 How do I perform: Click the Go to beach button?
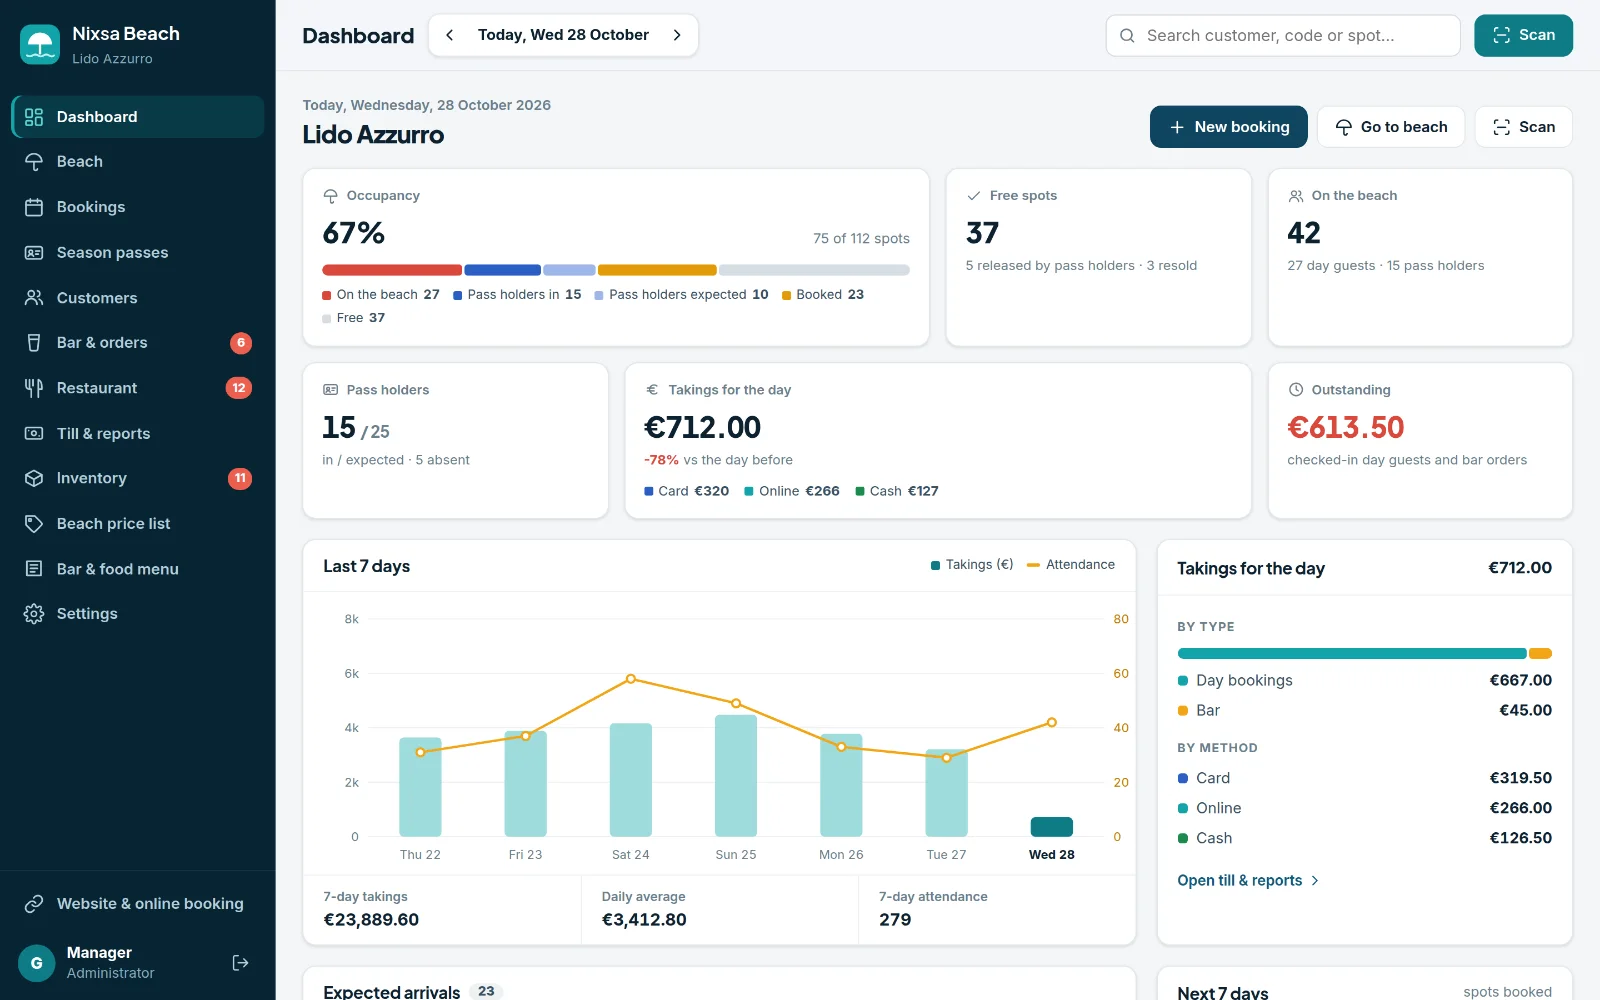(x=1391, y=127)
